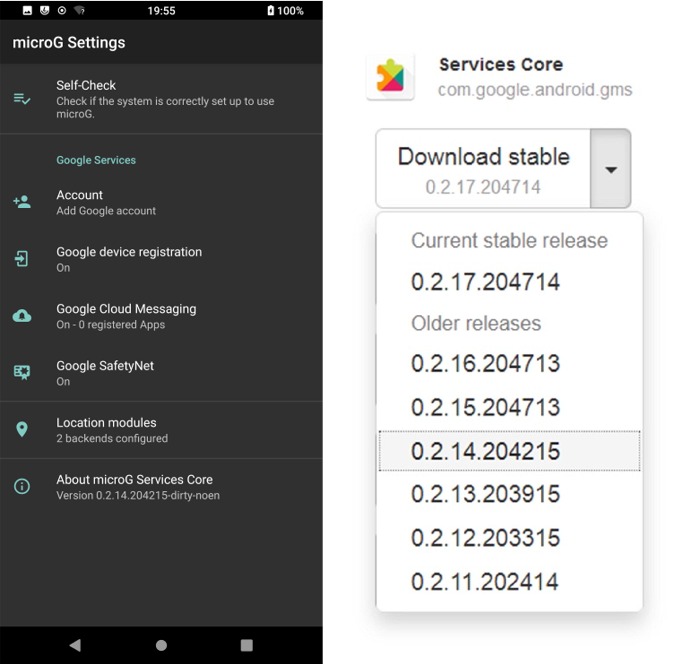Tap the 'On - 0 registered Apps' text
This screenshot has height=664, width=688.
[111, 325]
